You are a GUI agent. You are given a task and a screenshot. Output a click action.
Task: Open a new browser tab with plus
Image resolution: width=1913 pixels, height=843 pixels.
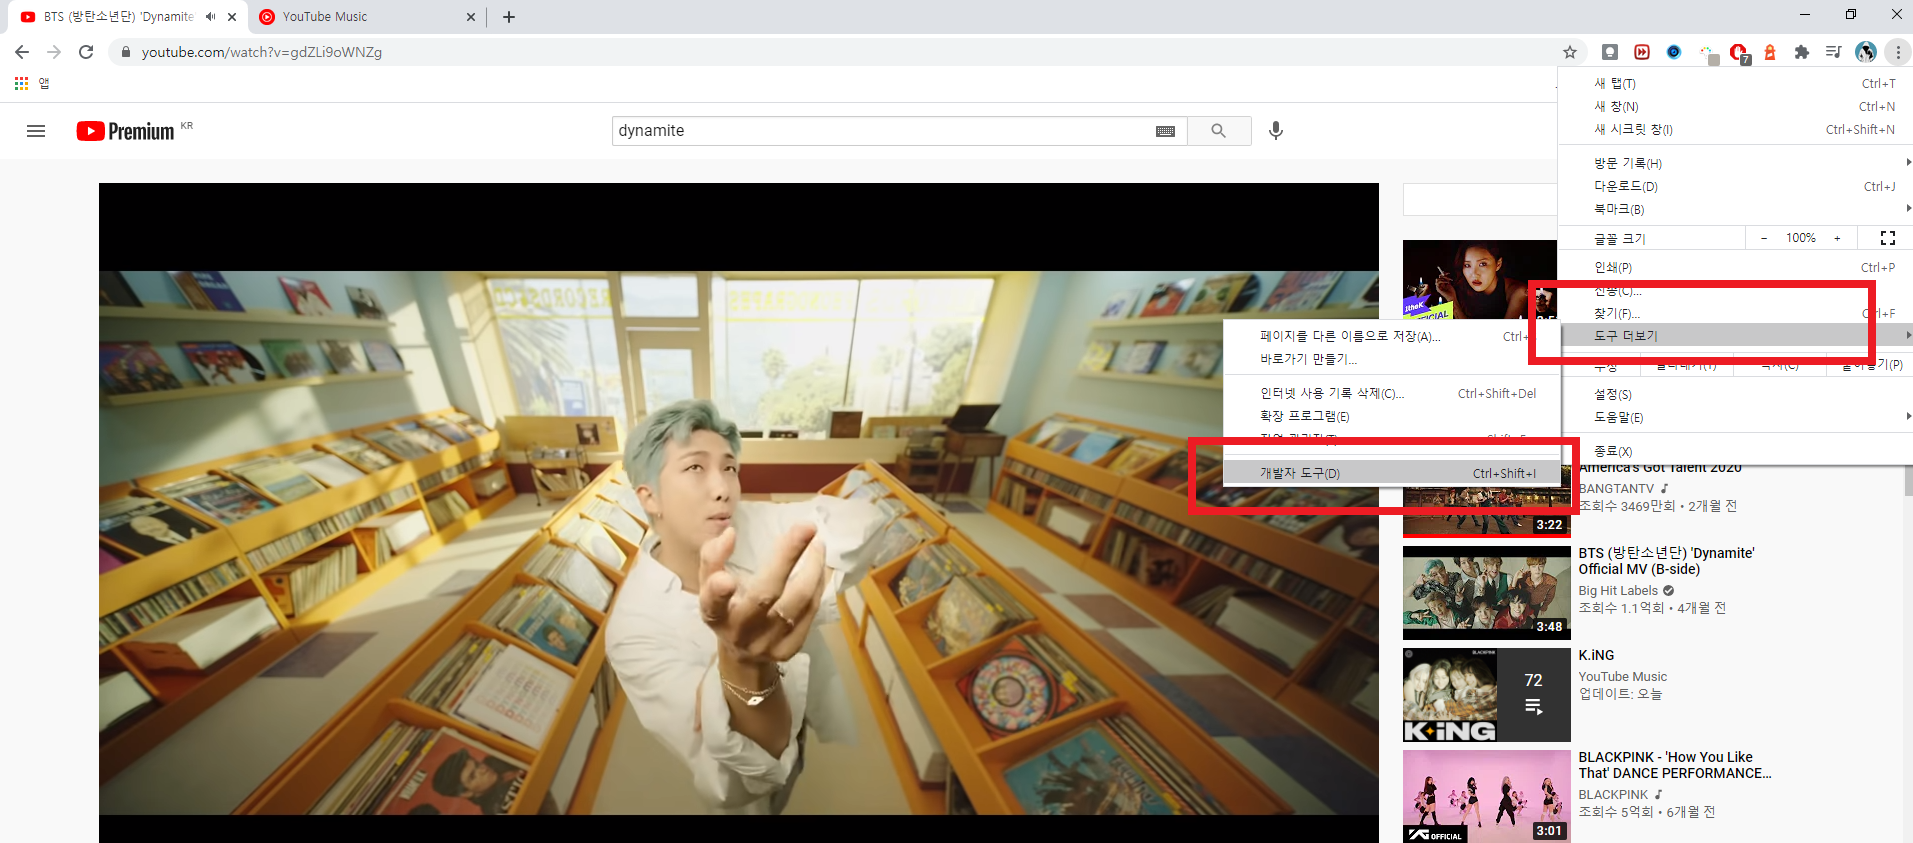click(x=509, y=17)
